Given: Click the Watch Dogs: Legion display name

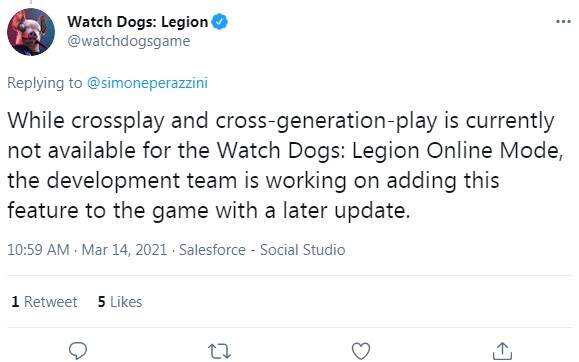Looking at the screenshot, I should (137, 22).
